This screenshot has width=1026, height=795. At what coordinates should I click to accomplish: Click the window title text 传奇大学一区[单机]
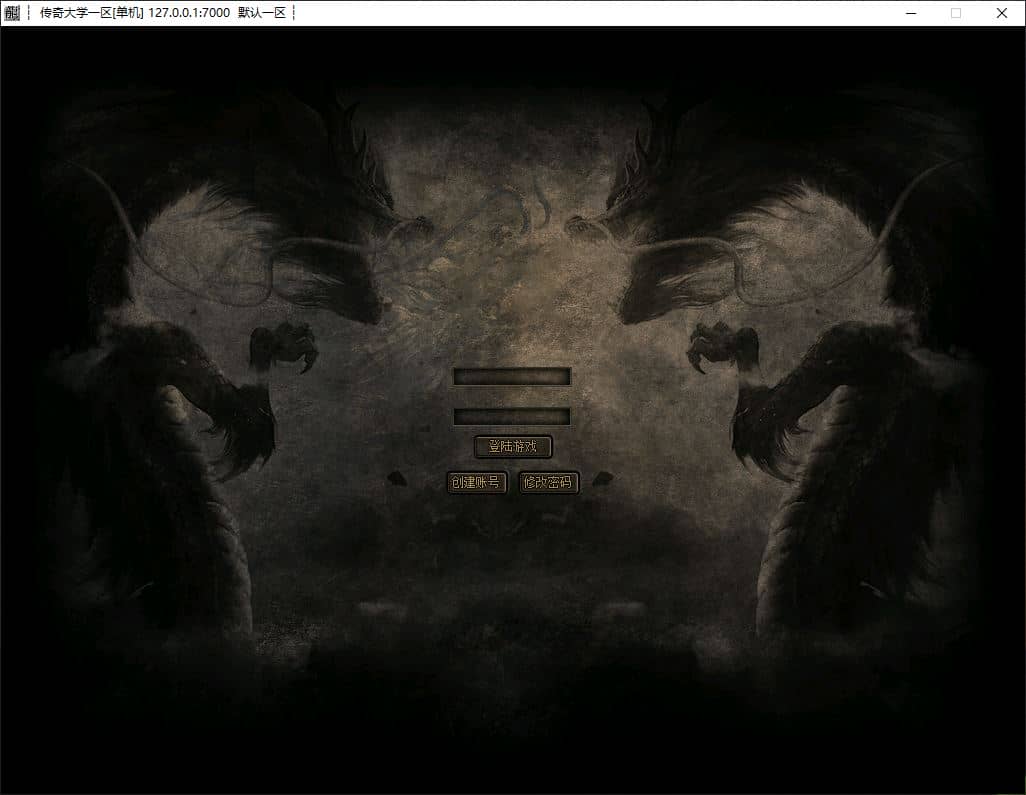(92, 13)
